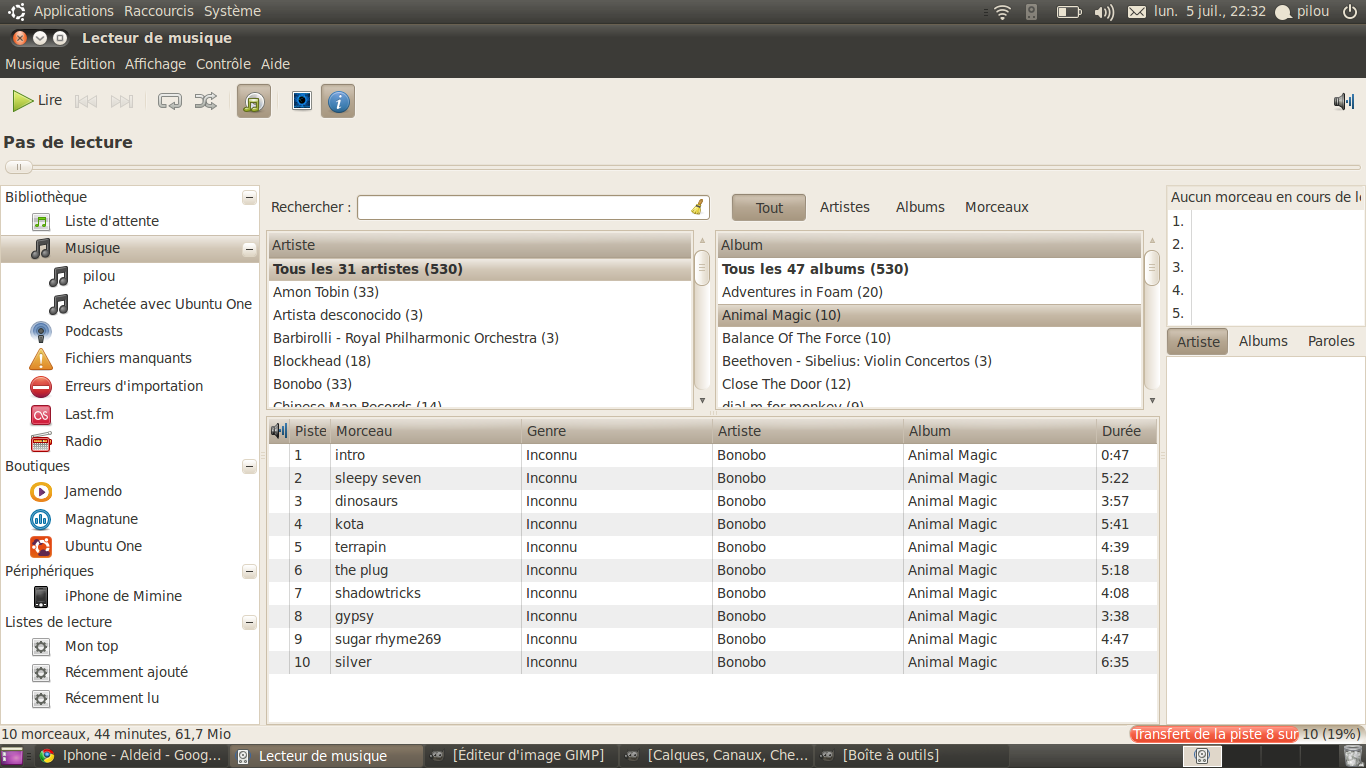Click the visualization icon in toolbar
This screenshot has width=1366, height=768.
[x=301, y=101]
